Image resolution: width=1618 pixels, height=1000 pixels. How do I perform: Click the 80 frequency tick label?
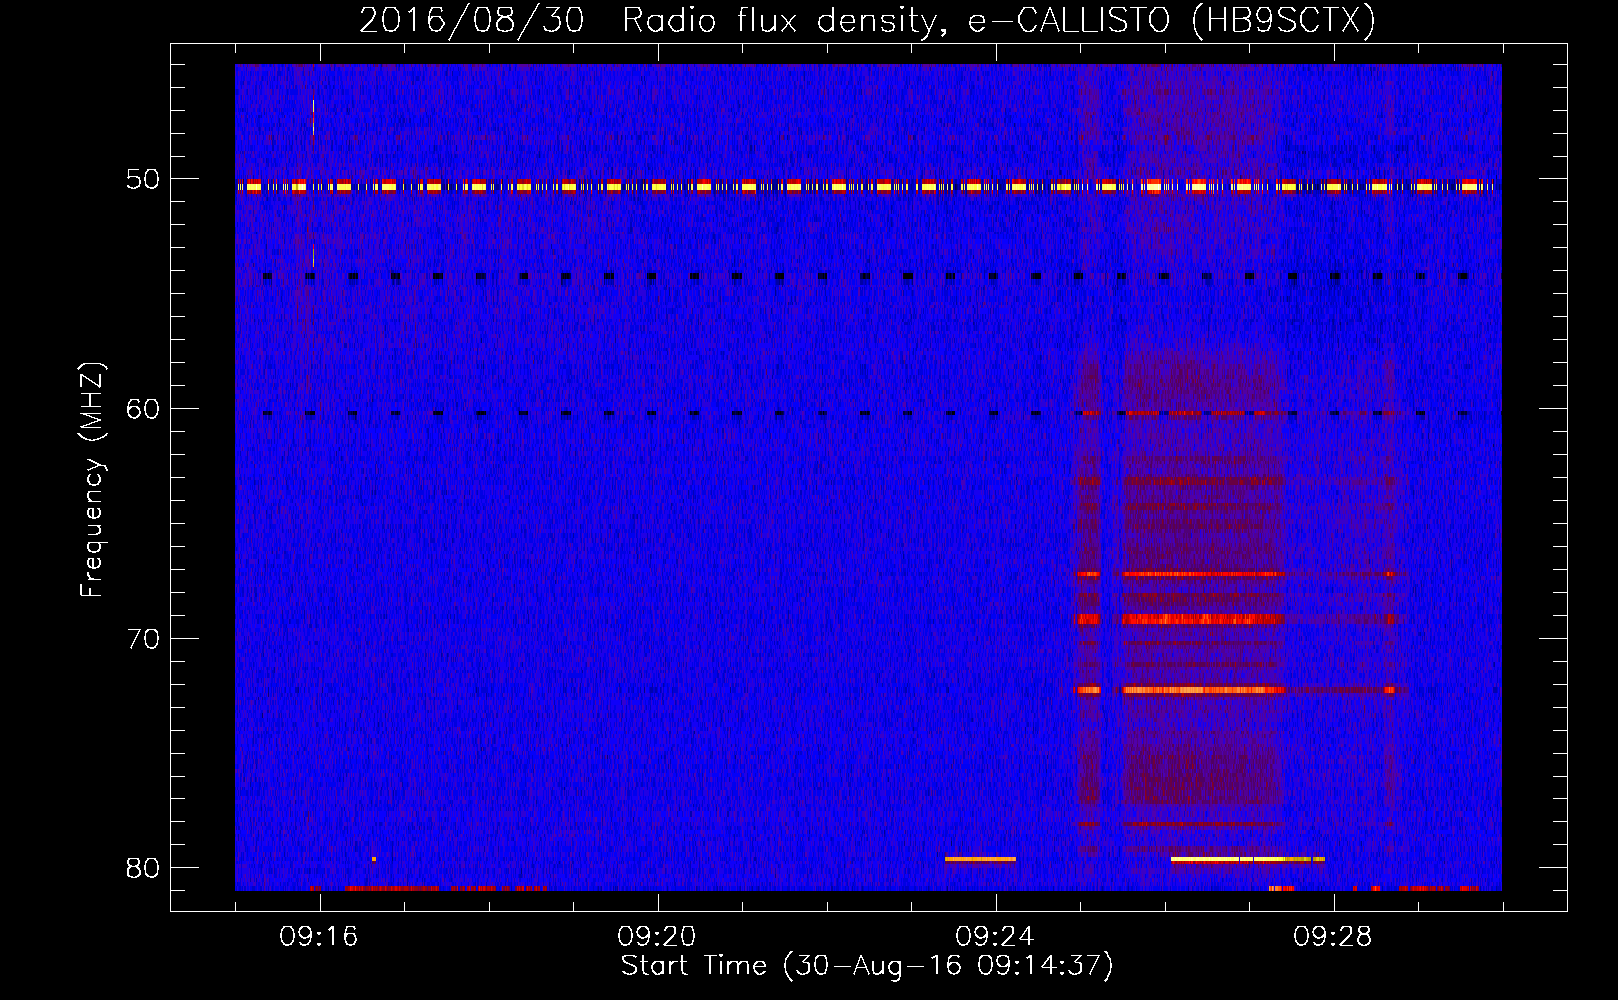point(142,868)
